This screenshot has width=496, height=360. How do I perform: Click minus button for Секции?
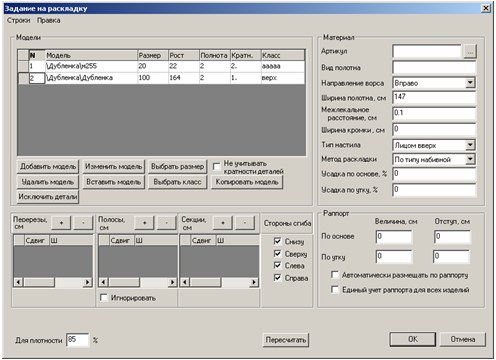pyautogui.click(x=245, y=223)
